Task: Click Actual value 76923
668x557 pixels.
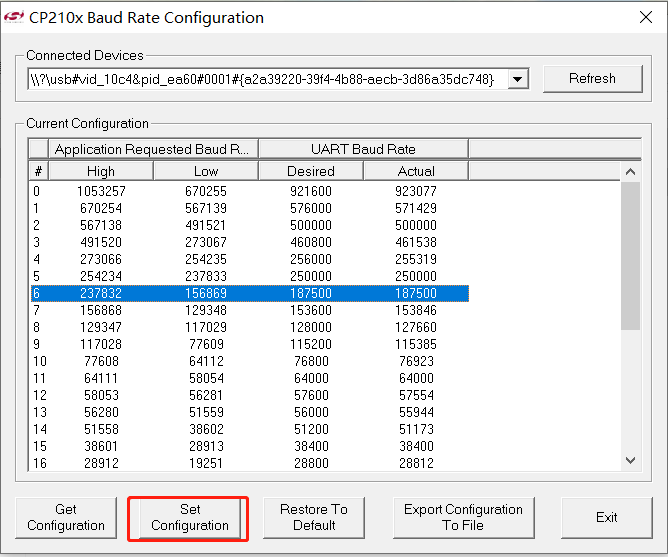Action: pyautogui.click(x=416, y=361)
